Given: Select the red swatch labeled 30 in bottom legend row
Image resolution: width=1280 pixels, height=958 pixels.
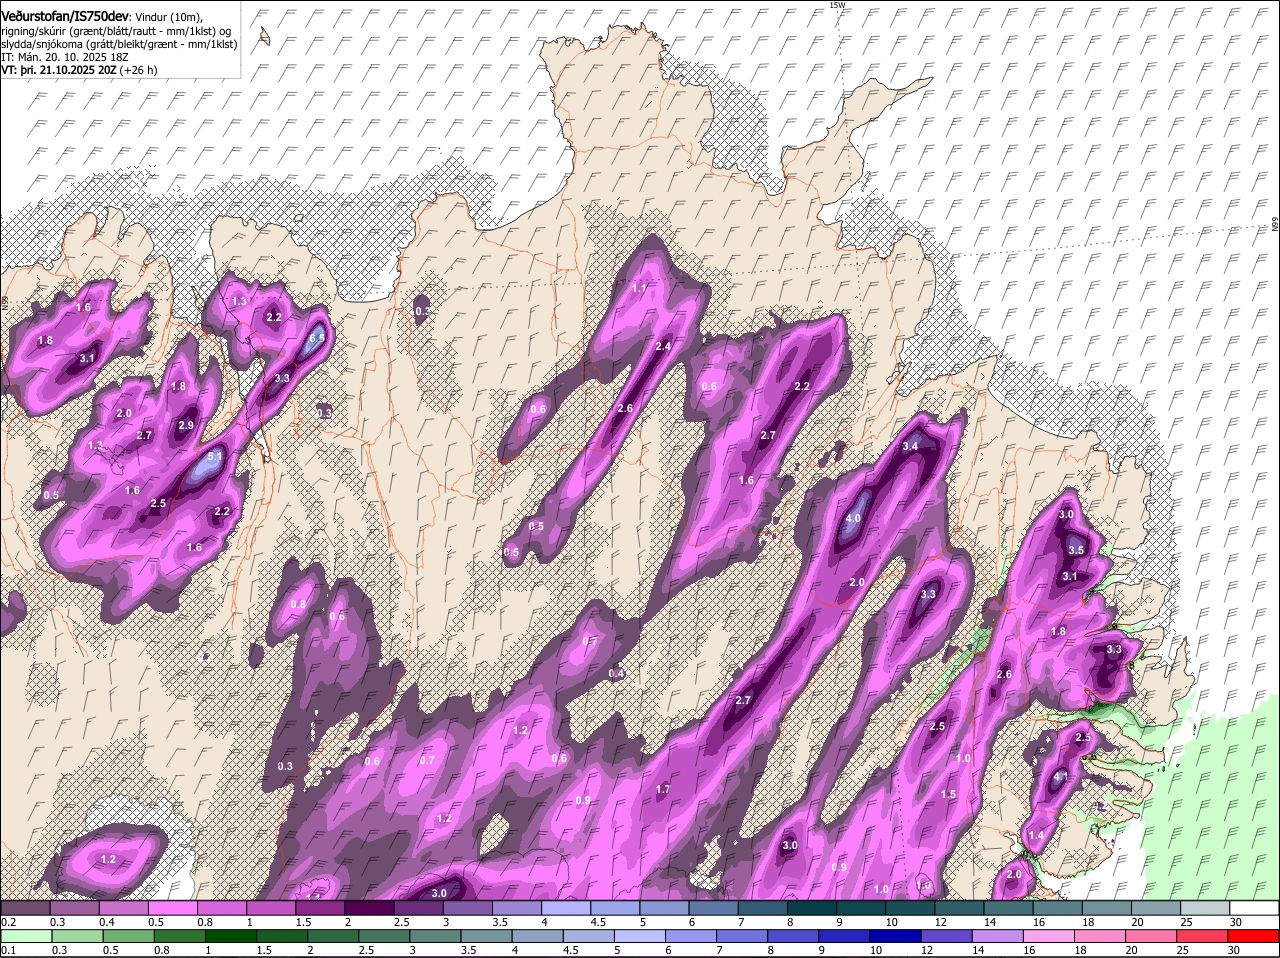Looking at the screenshot, I should (x=1253, y=937).
